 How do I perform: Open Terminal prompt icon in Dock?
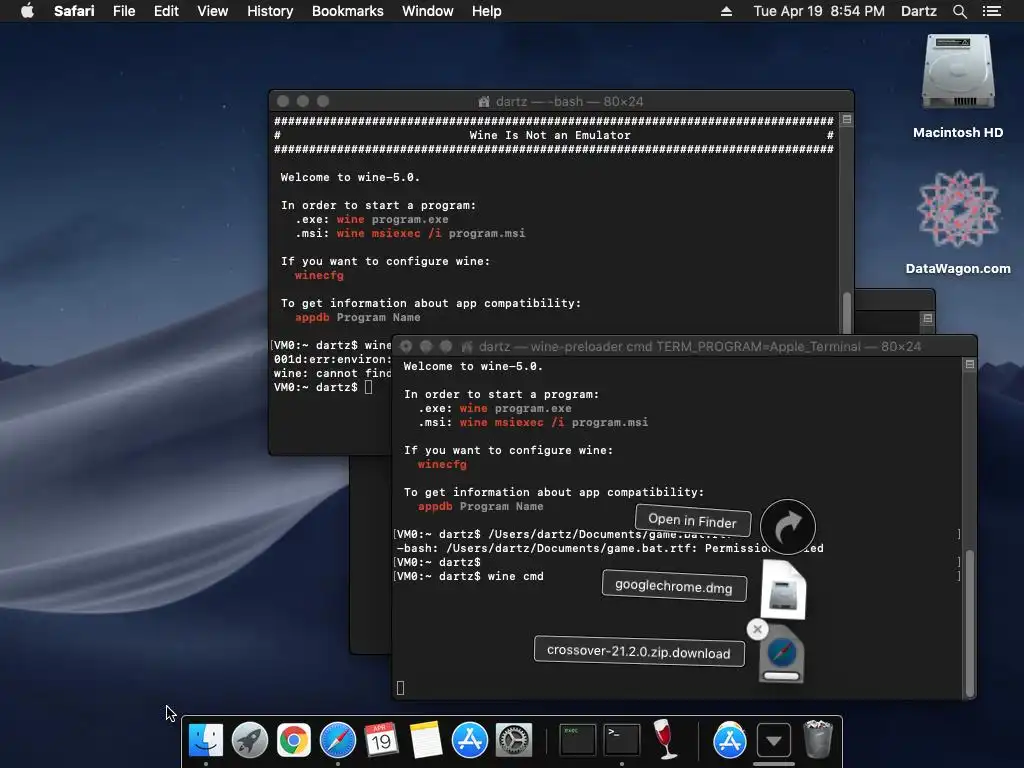click(x=621, y=740)
